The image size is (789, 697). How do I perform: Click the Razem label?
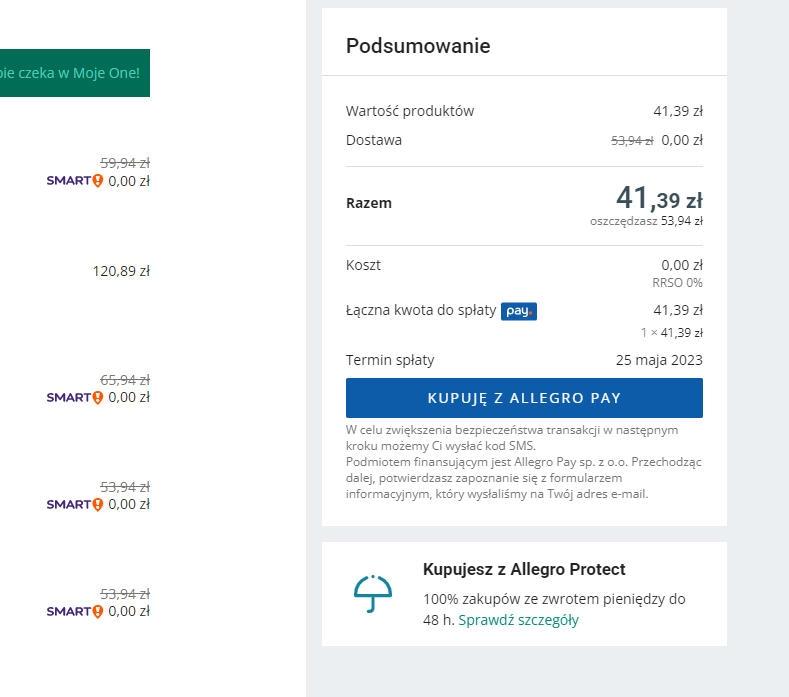pyautogui.click(x=369, y=203)
